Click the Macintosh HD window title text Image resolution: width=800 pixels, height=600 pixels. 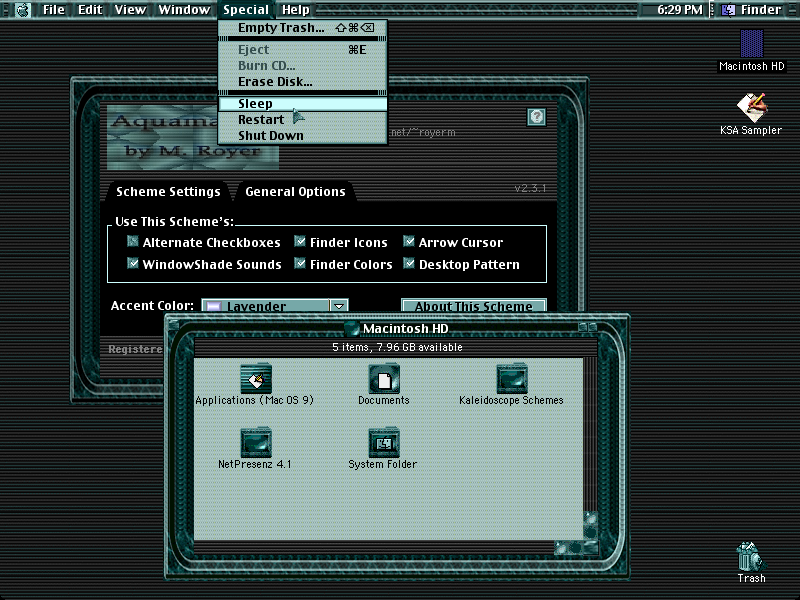406,329
